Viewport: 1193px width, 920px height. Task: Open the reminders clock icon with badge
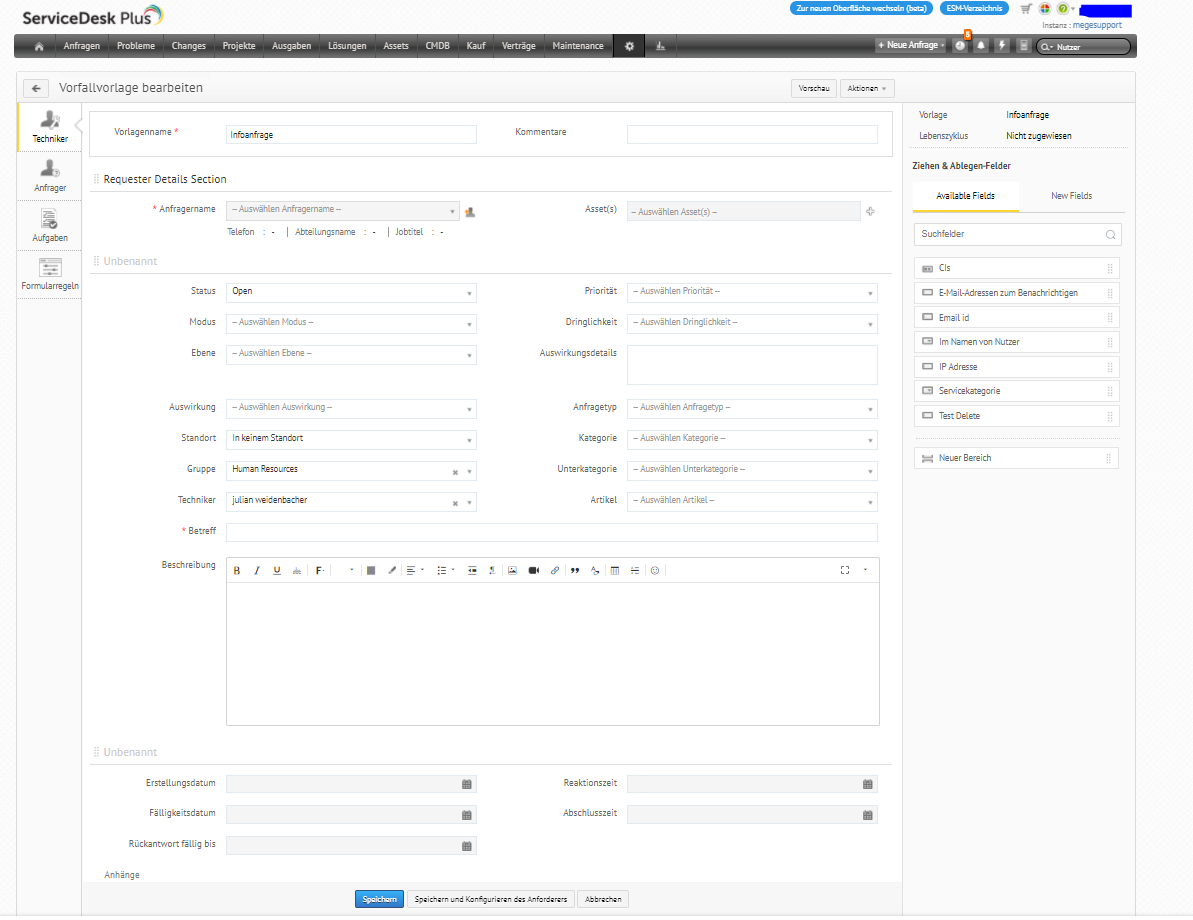point(960,46)
